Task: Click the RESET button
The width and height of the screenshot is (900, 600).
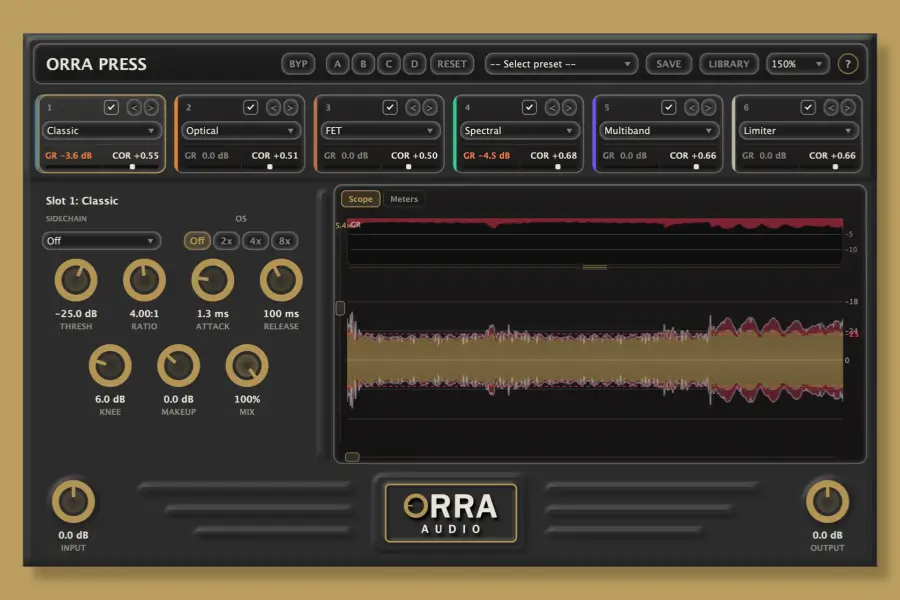Action: coord(452,64)
